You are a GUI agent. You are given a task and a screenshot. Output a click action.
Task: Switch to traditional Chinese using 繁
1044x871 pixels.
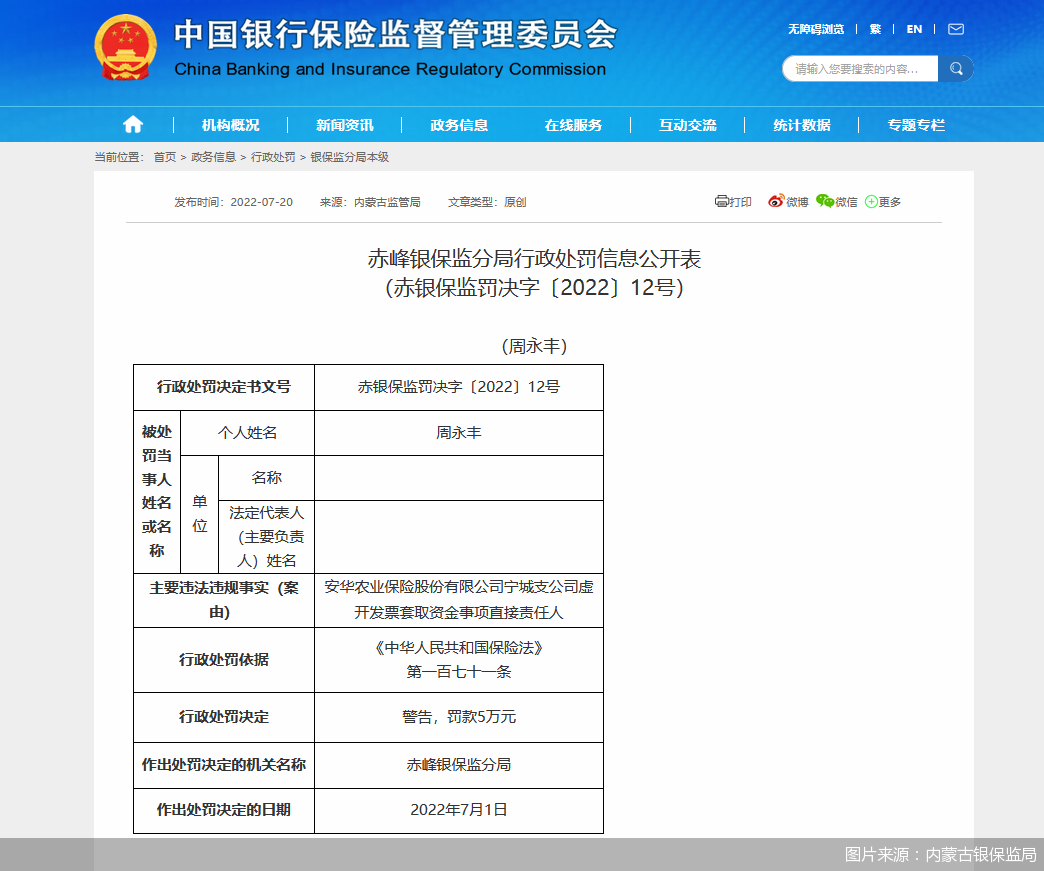(x=874, y=29)
